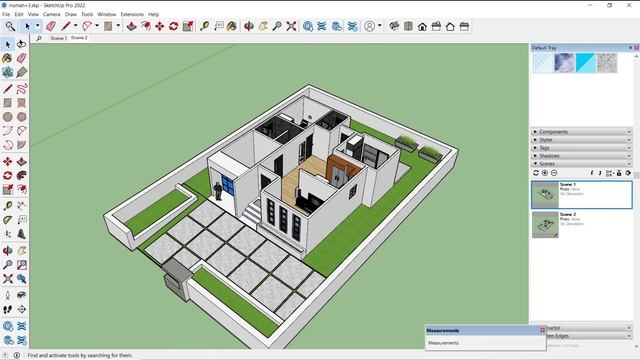Collapse the Scenes tray panel
The width and height of the screenshot is (640, 360).
point(582,164)
